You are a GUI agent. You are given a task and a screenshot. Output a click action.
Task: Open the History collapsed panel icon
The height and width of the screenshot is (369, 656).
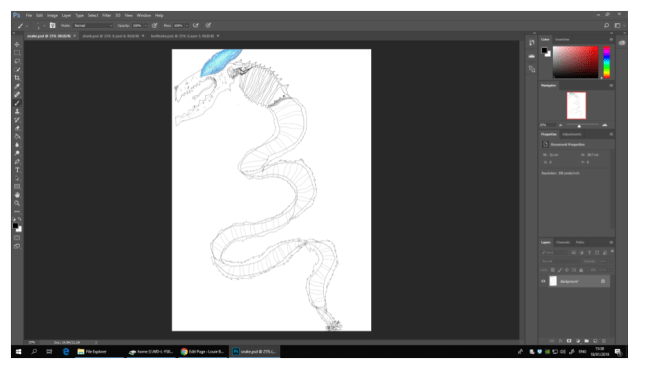point(532,43)
